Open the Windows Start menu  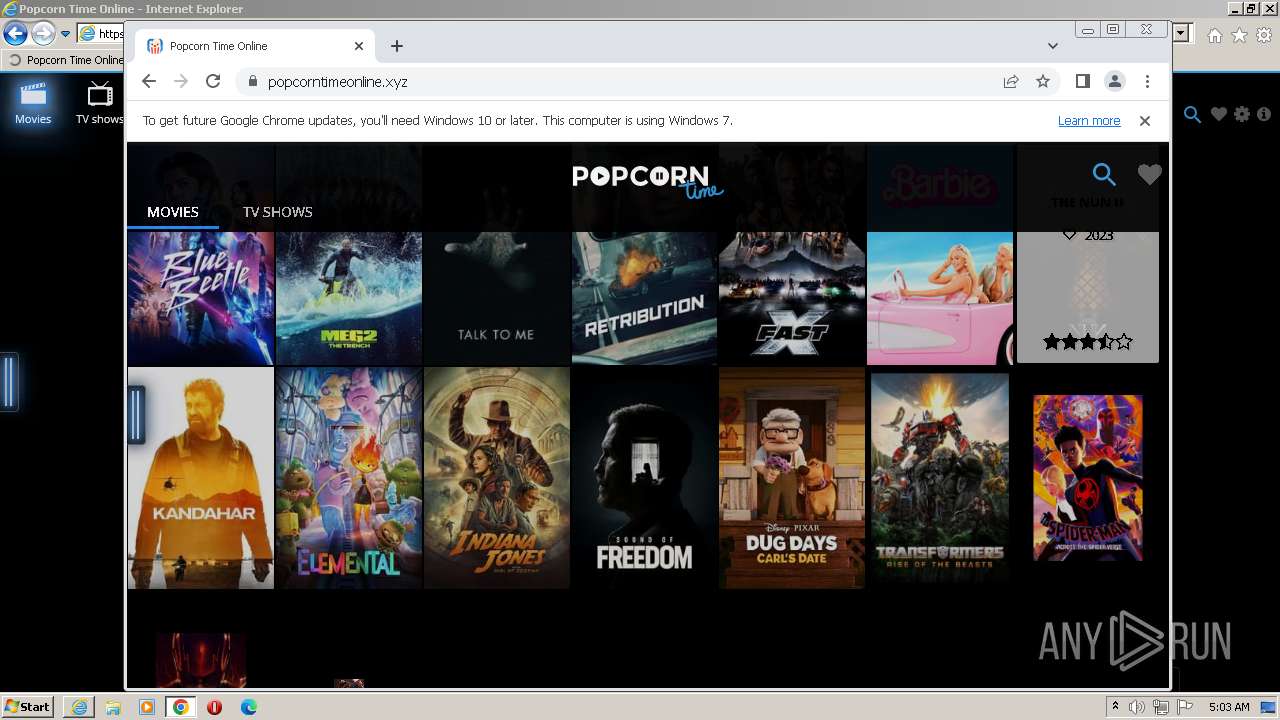coord(27,706)
